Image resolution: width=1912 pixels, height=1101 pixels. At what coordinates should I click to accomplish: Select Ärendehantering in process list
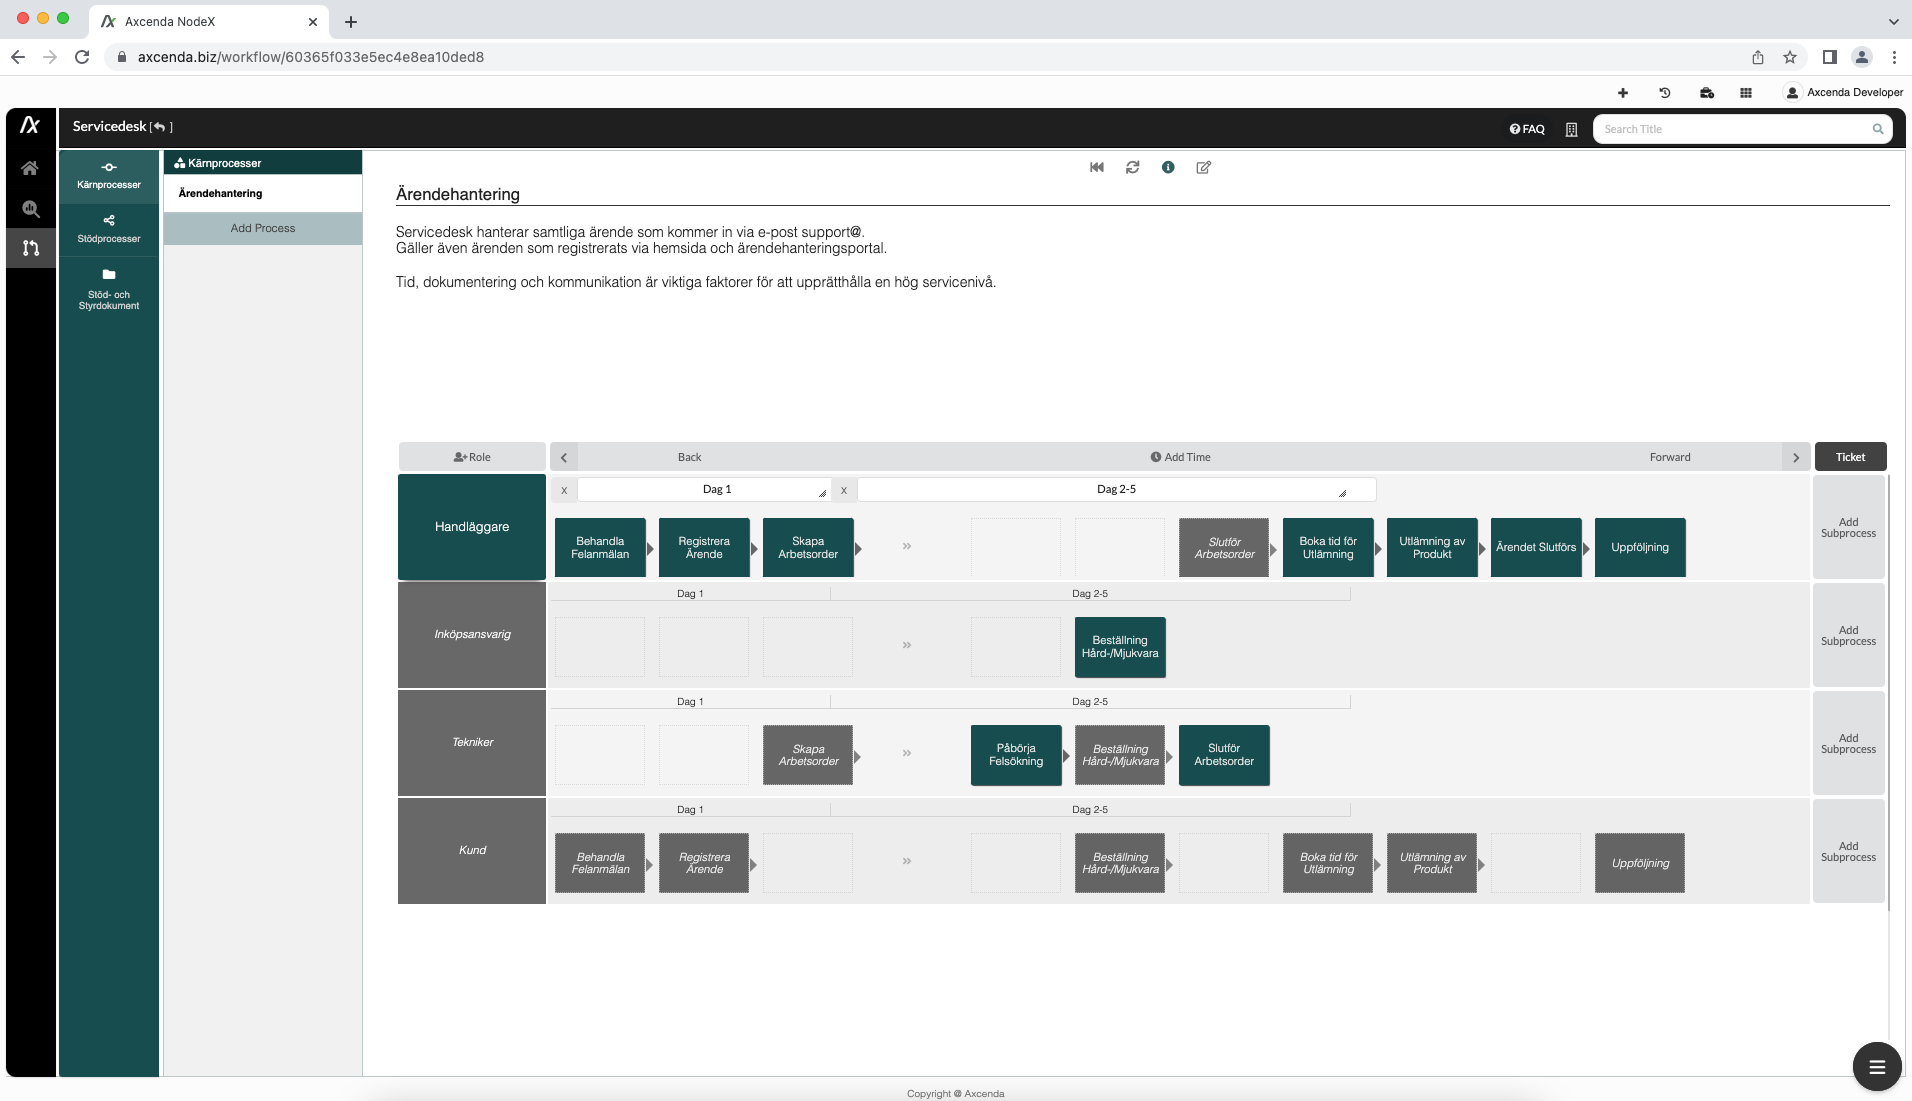pos(221,193)
